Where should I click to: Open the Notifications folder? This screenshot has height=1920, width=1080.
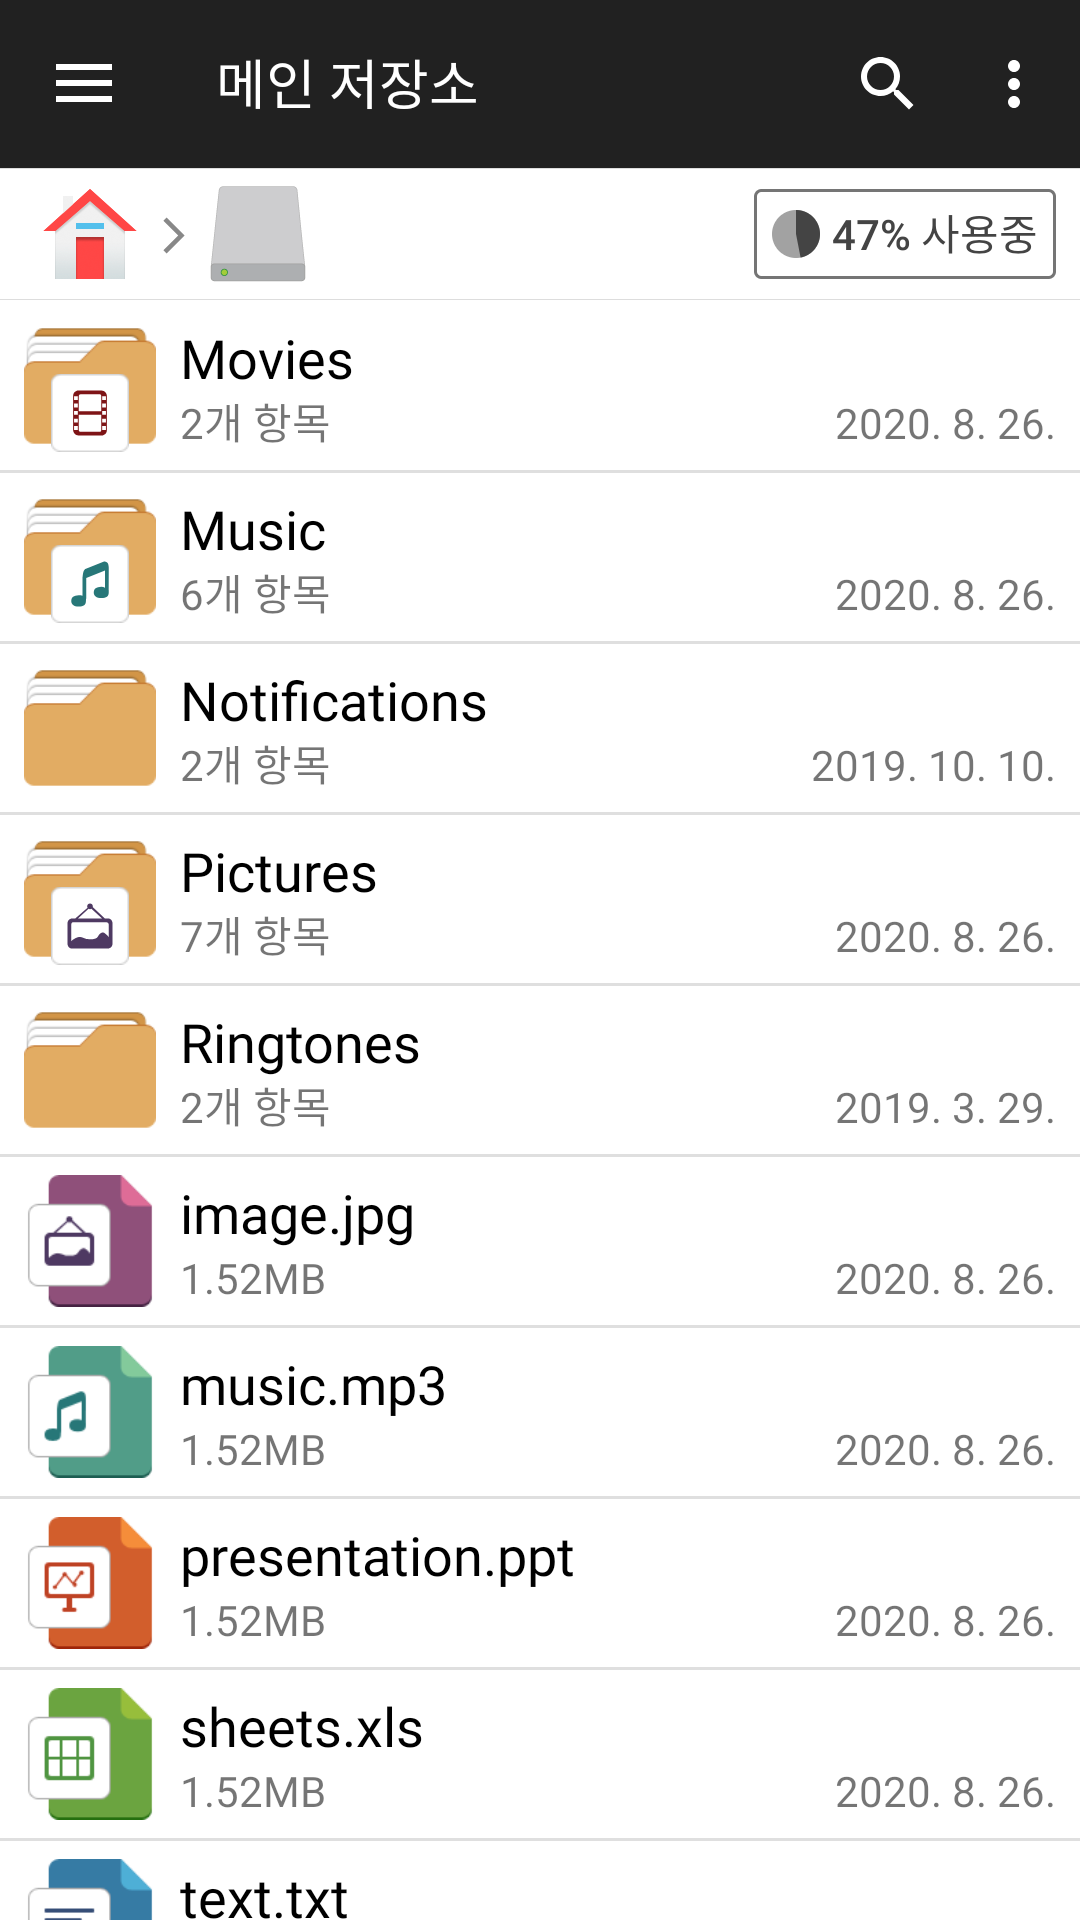pyautogui.click(x=540, y=729)
